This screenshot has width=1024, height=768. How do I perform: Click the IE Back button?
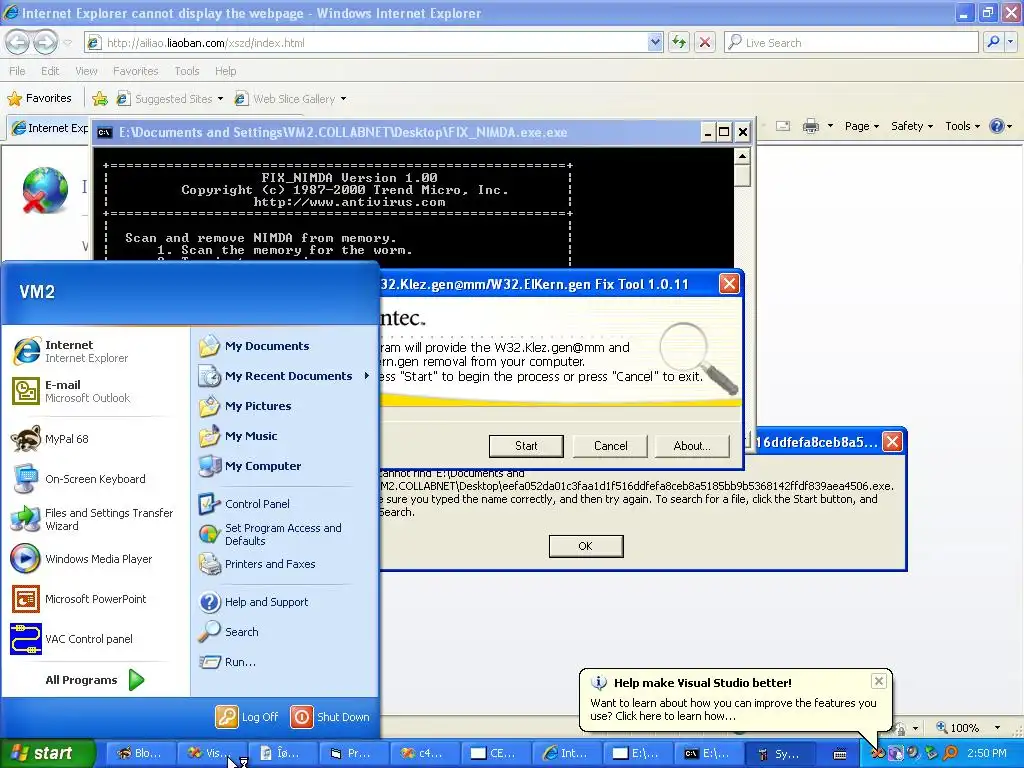click(x=17, y=42)
